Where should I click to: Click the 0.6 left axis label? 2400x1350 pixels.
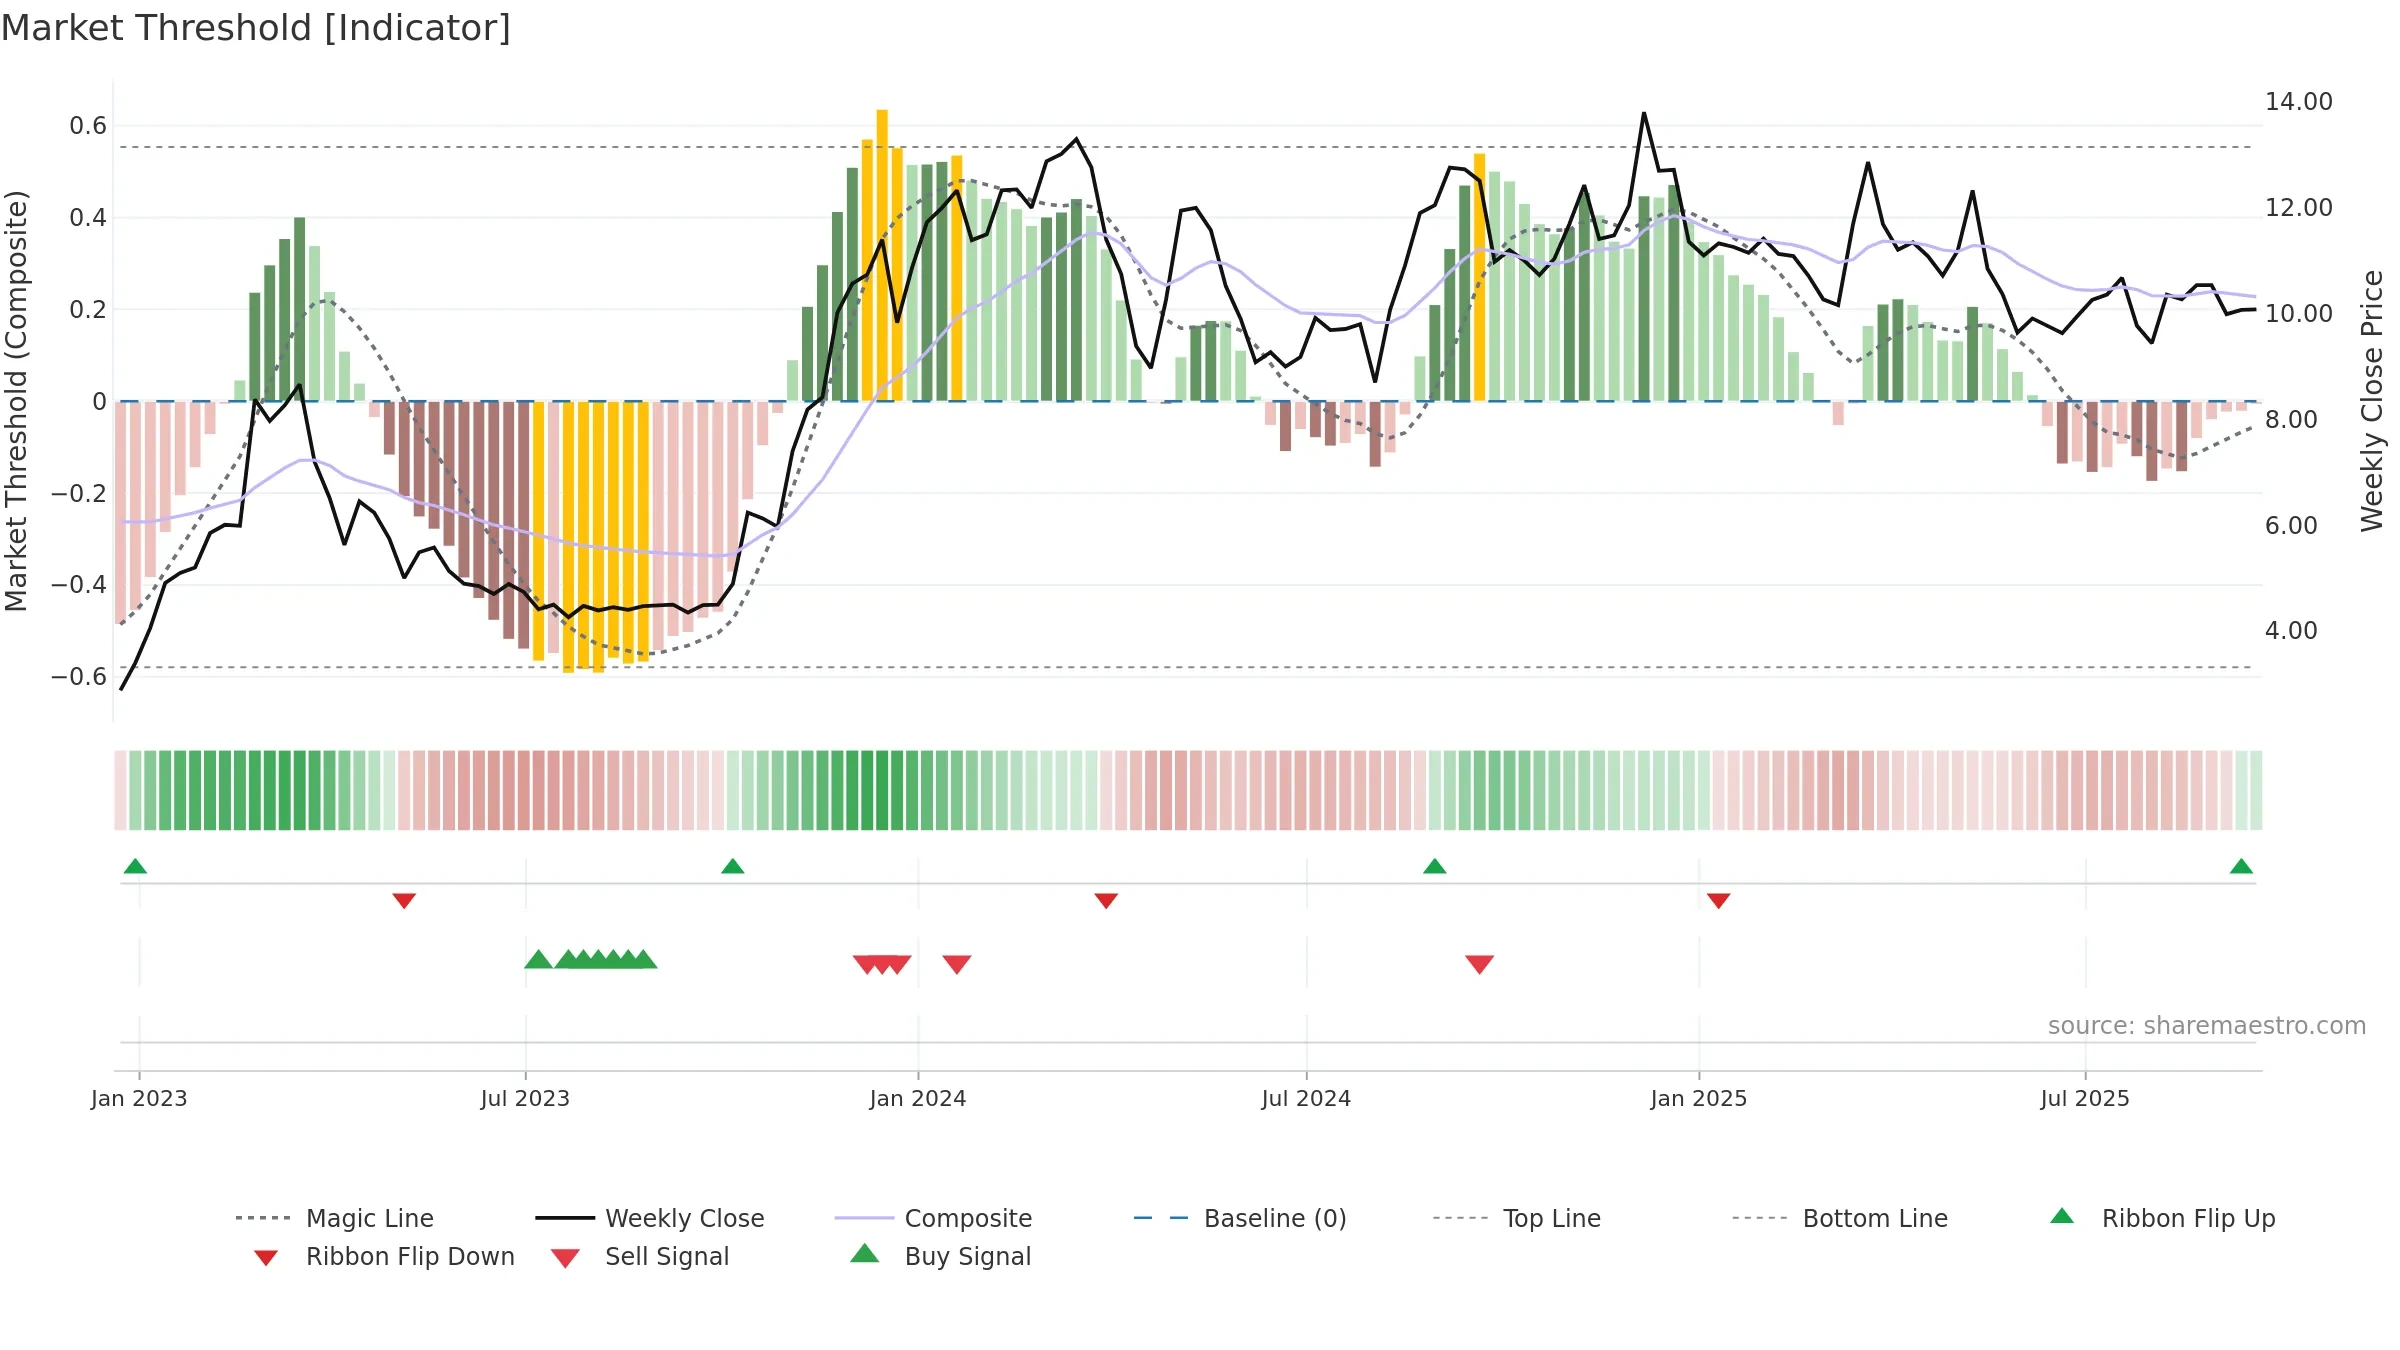tap(88, 125)
